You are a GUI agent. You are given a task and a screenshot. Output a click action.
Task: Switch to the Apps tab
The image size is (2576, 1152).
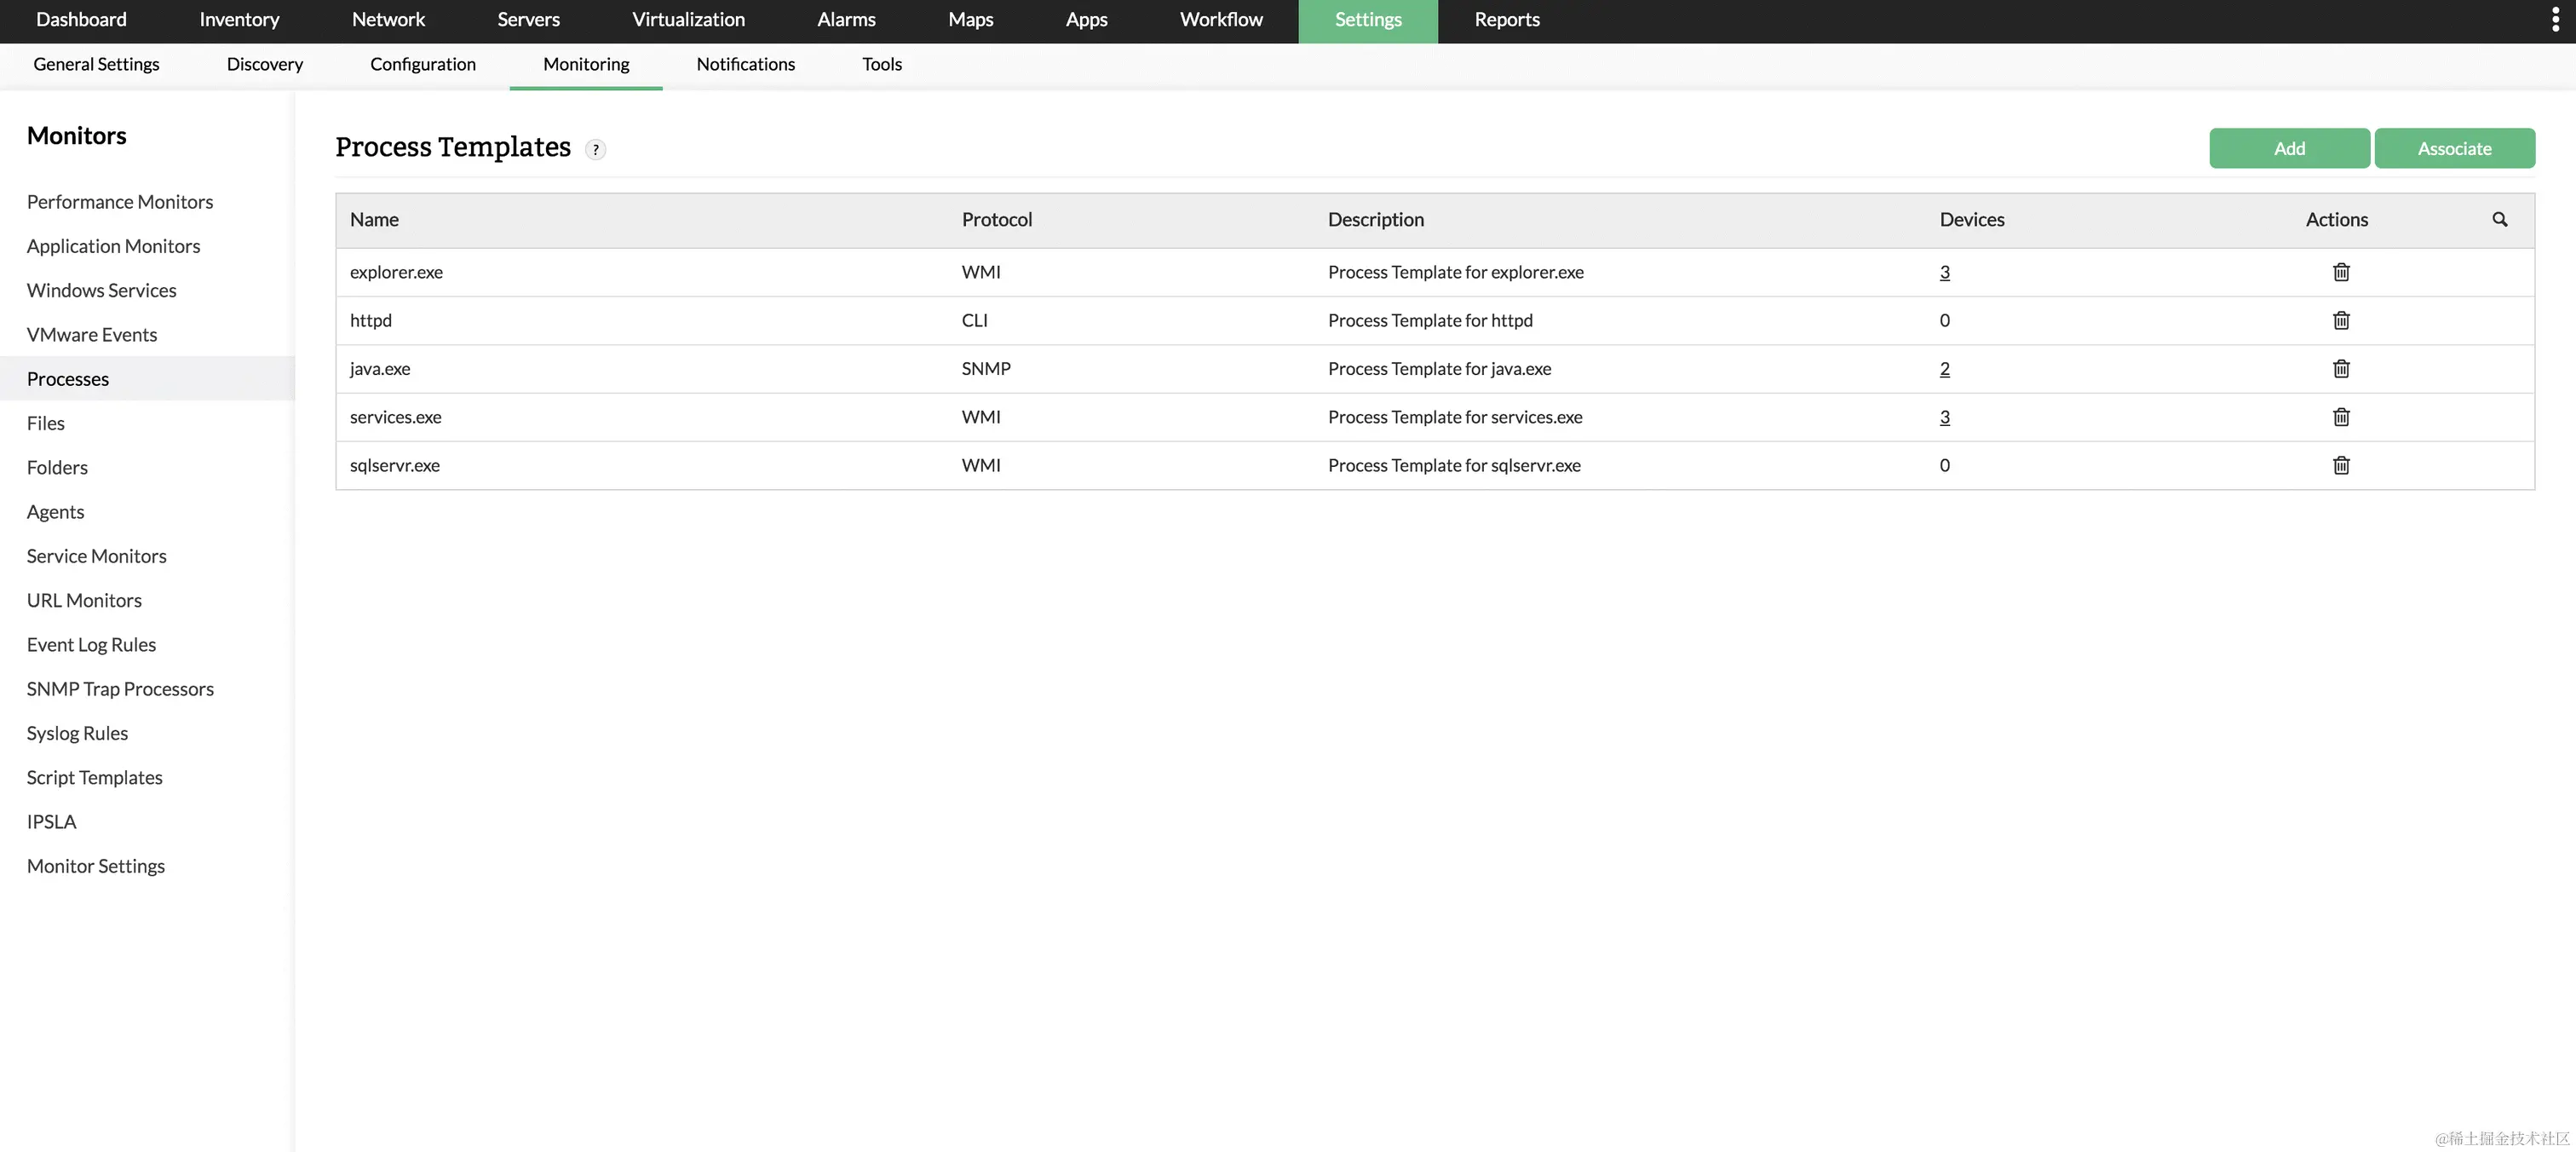[x=1086, y=20]
